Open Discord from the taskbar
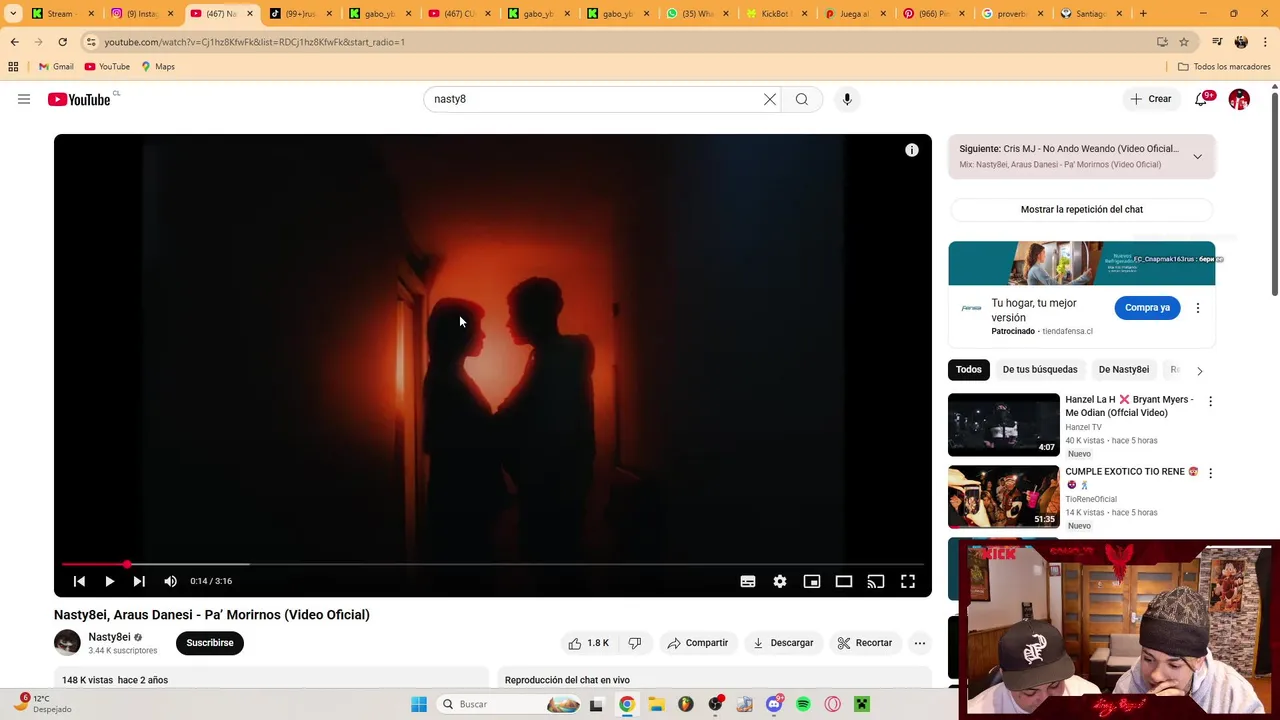Image resolution: width=1280 pixels, height=720 pixels. click(774, 704)
